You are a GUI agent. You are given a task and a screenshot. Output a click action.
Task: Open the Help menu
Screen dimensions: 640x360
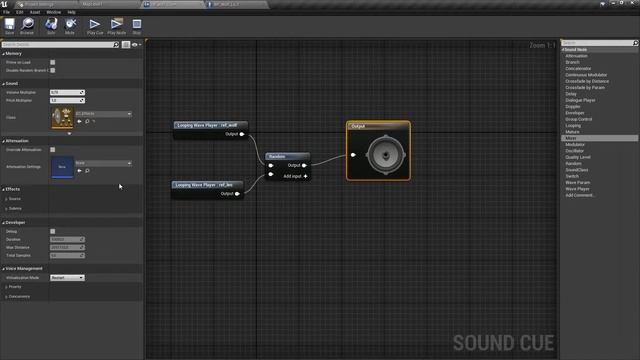click(x=71, y=12)
